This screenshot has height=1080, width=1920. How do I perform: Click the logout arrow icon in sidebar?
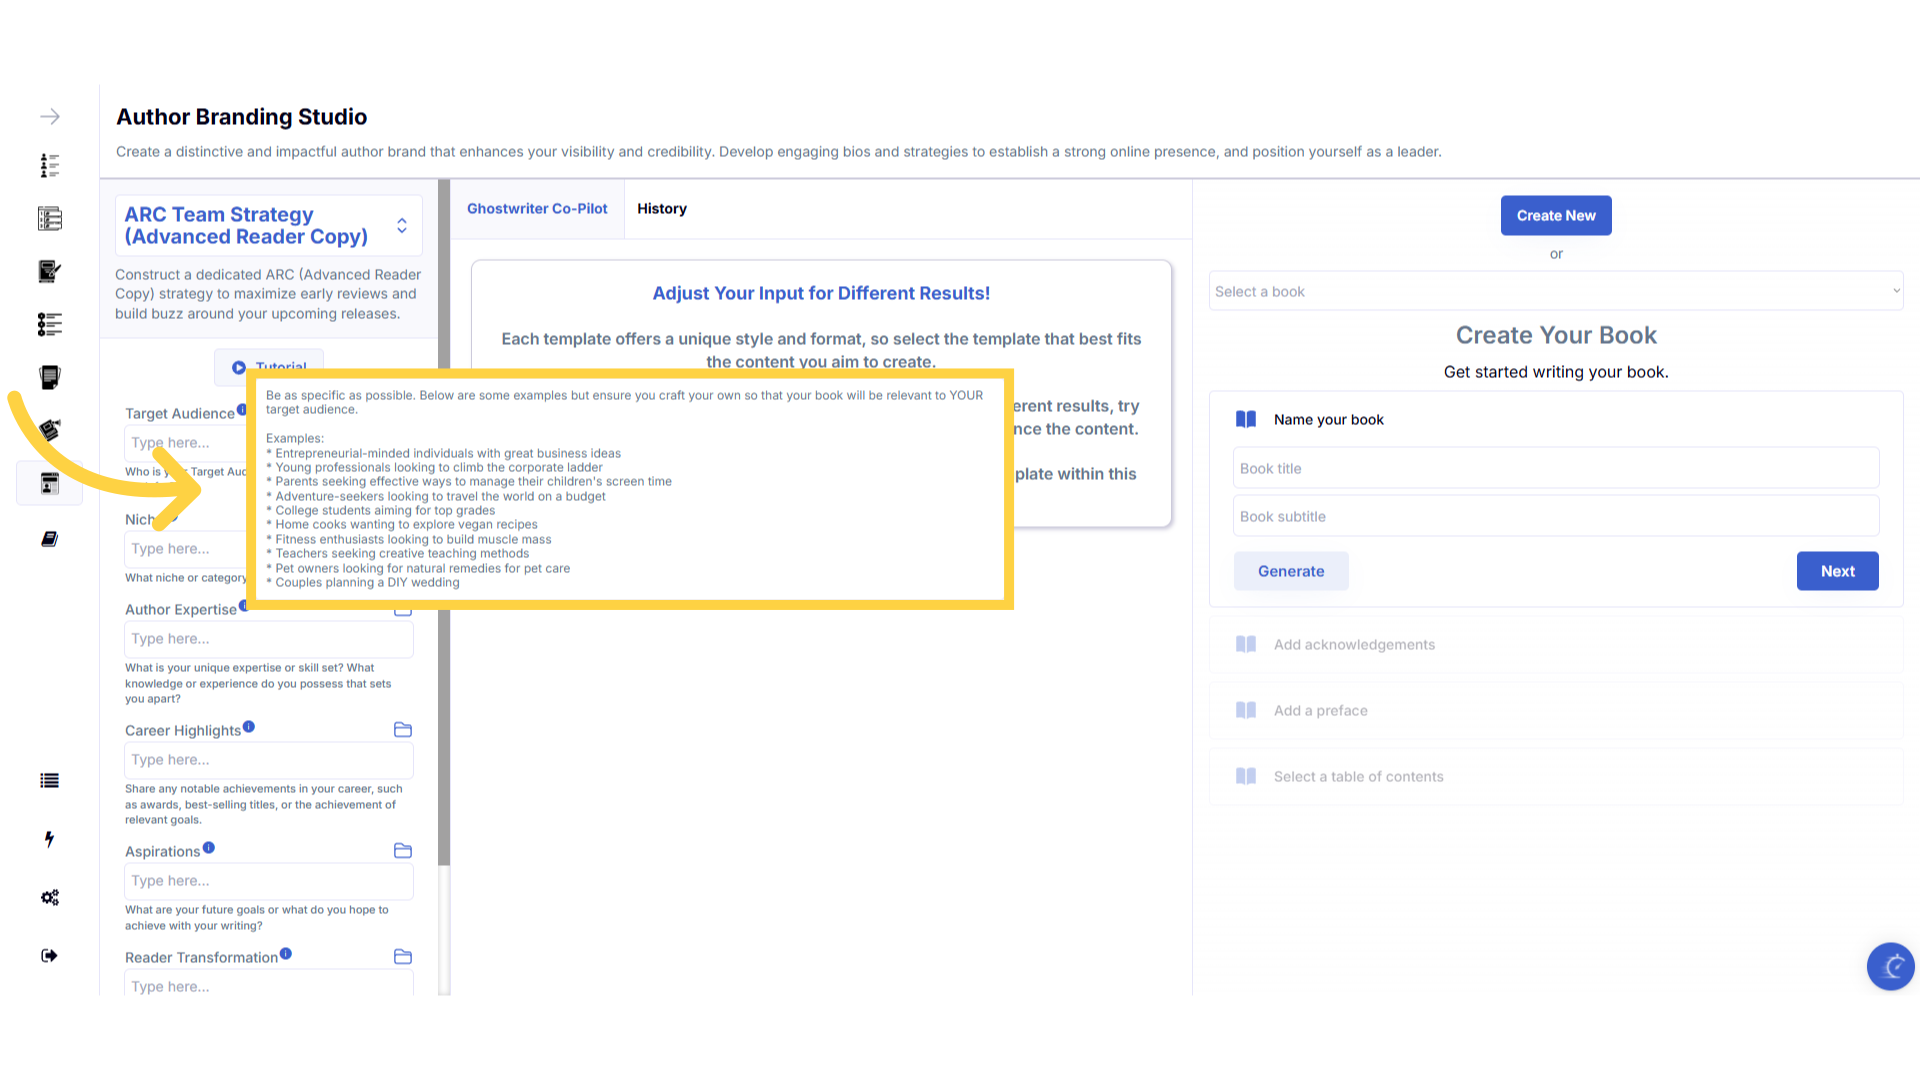pos(50,956)
